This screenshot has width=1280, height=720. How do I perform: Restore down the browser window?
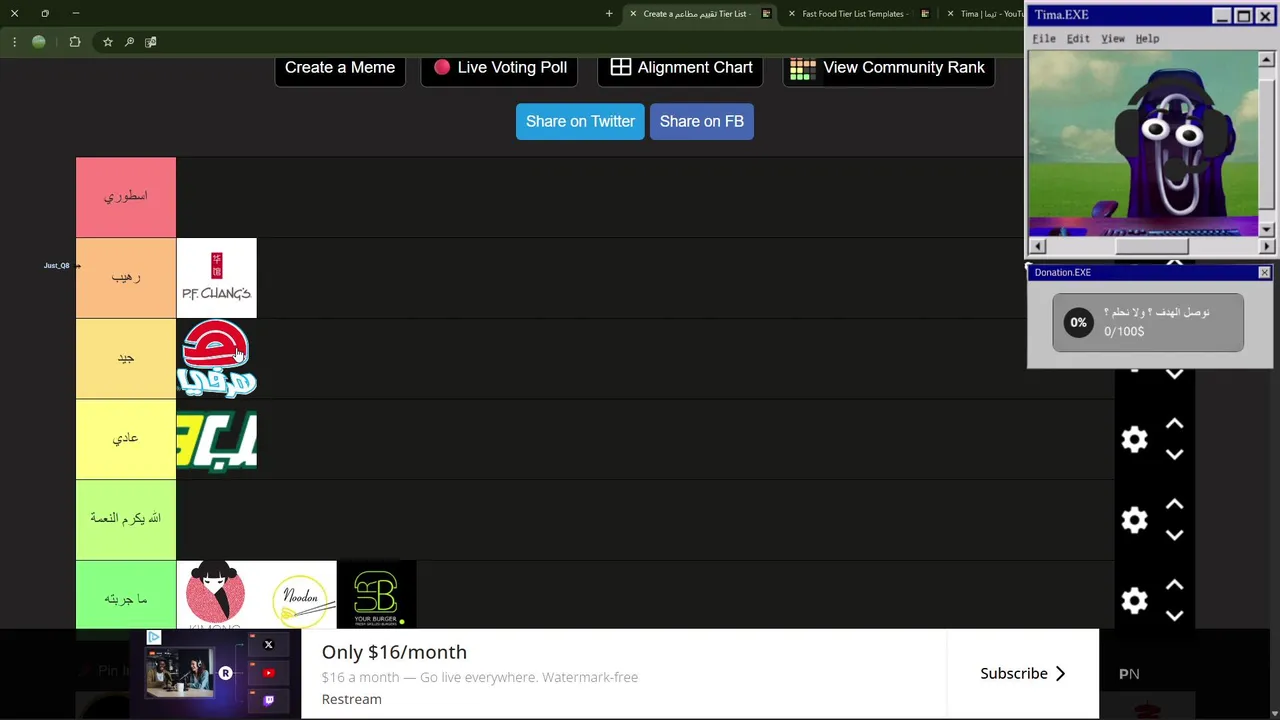[x=45, y=14]
